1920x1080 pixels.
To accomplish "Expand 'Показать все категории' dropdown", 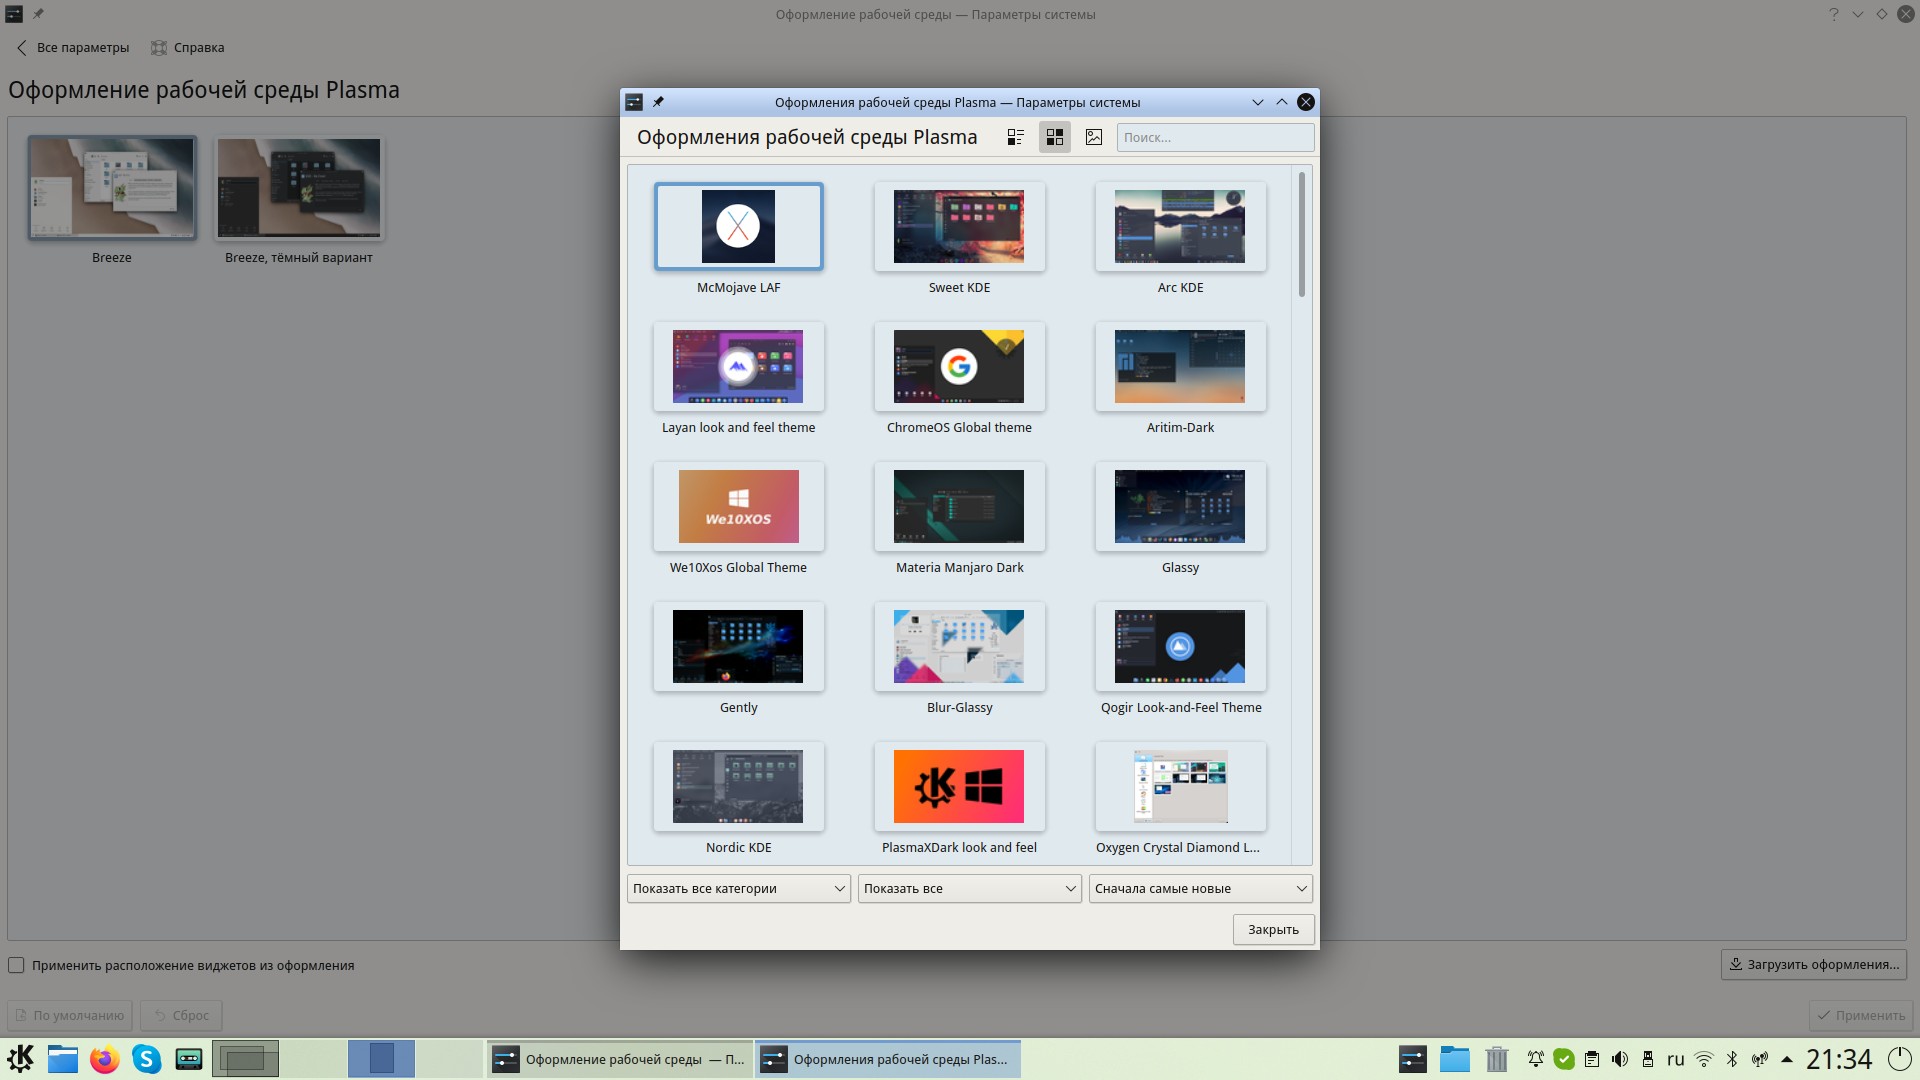I will 738,888.
